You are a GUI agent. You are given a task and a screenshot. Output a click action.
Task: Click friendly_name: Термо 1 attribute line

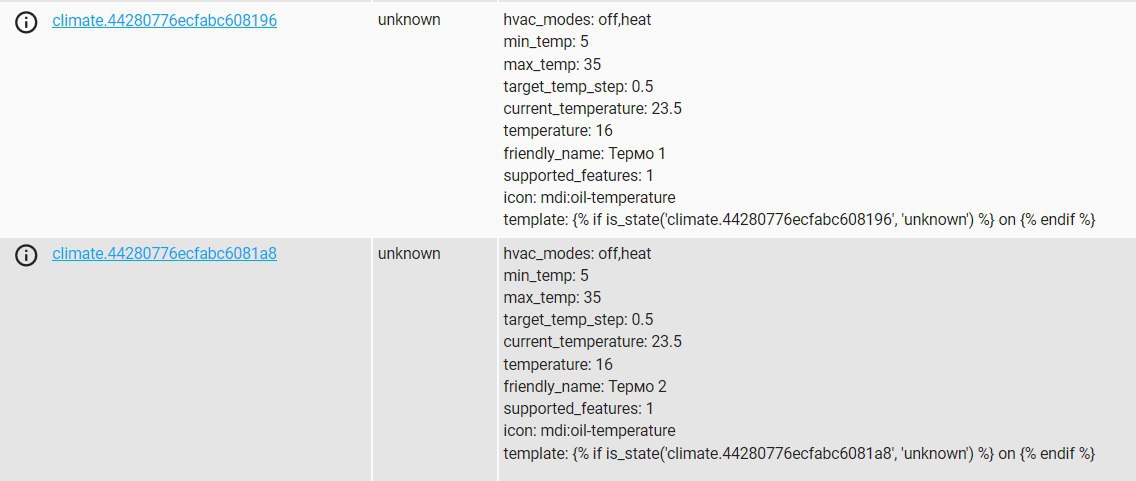click(x=584, y=154)
